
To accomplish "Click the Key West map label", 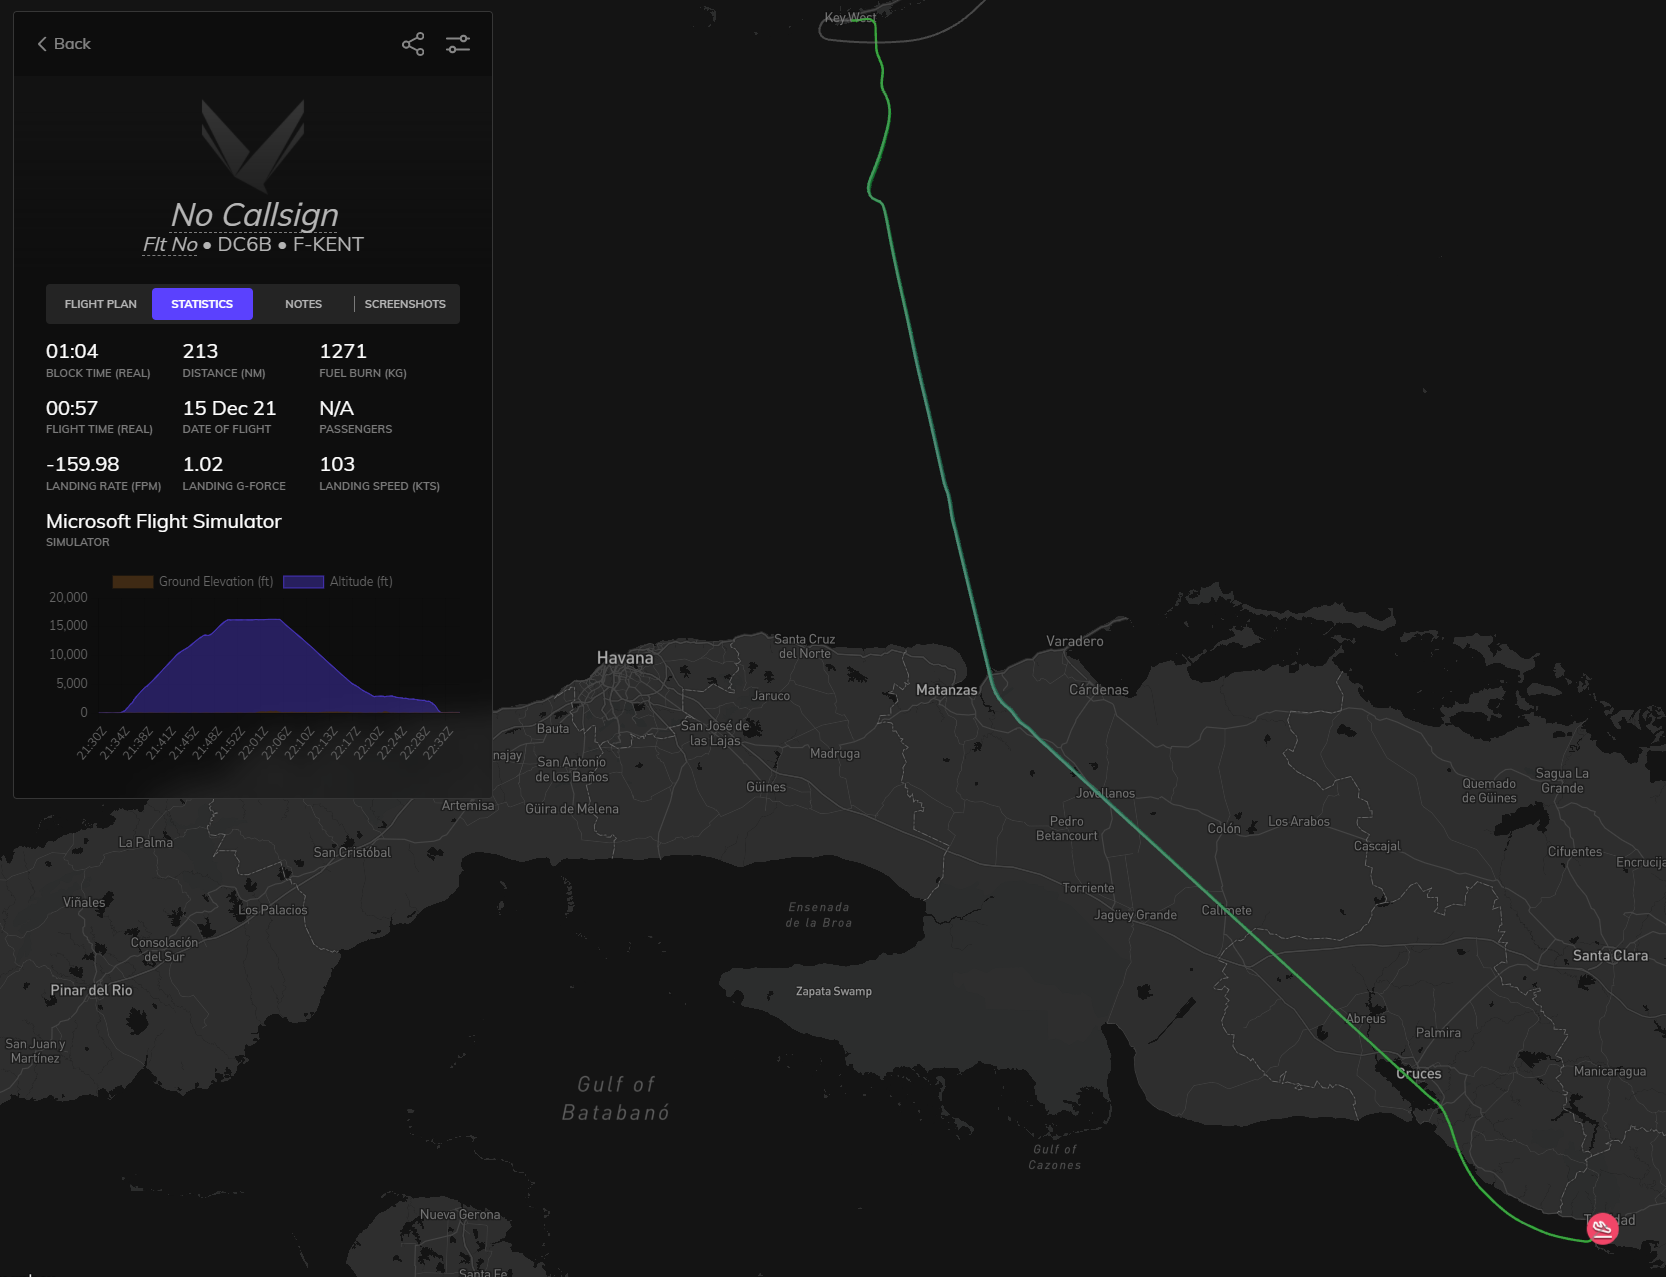I will click(850, 18).
